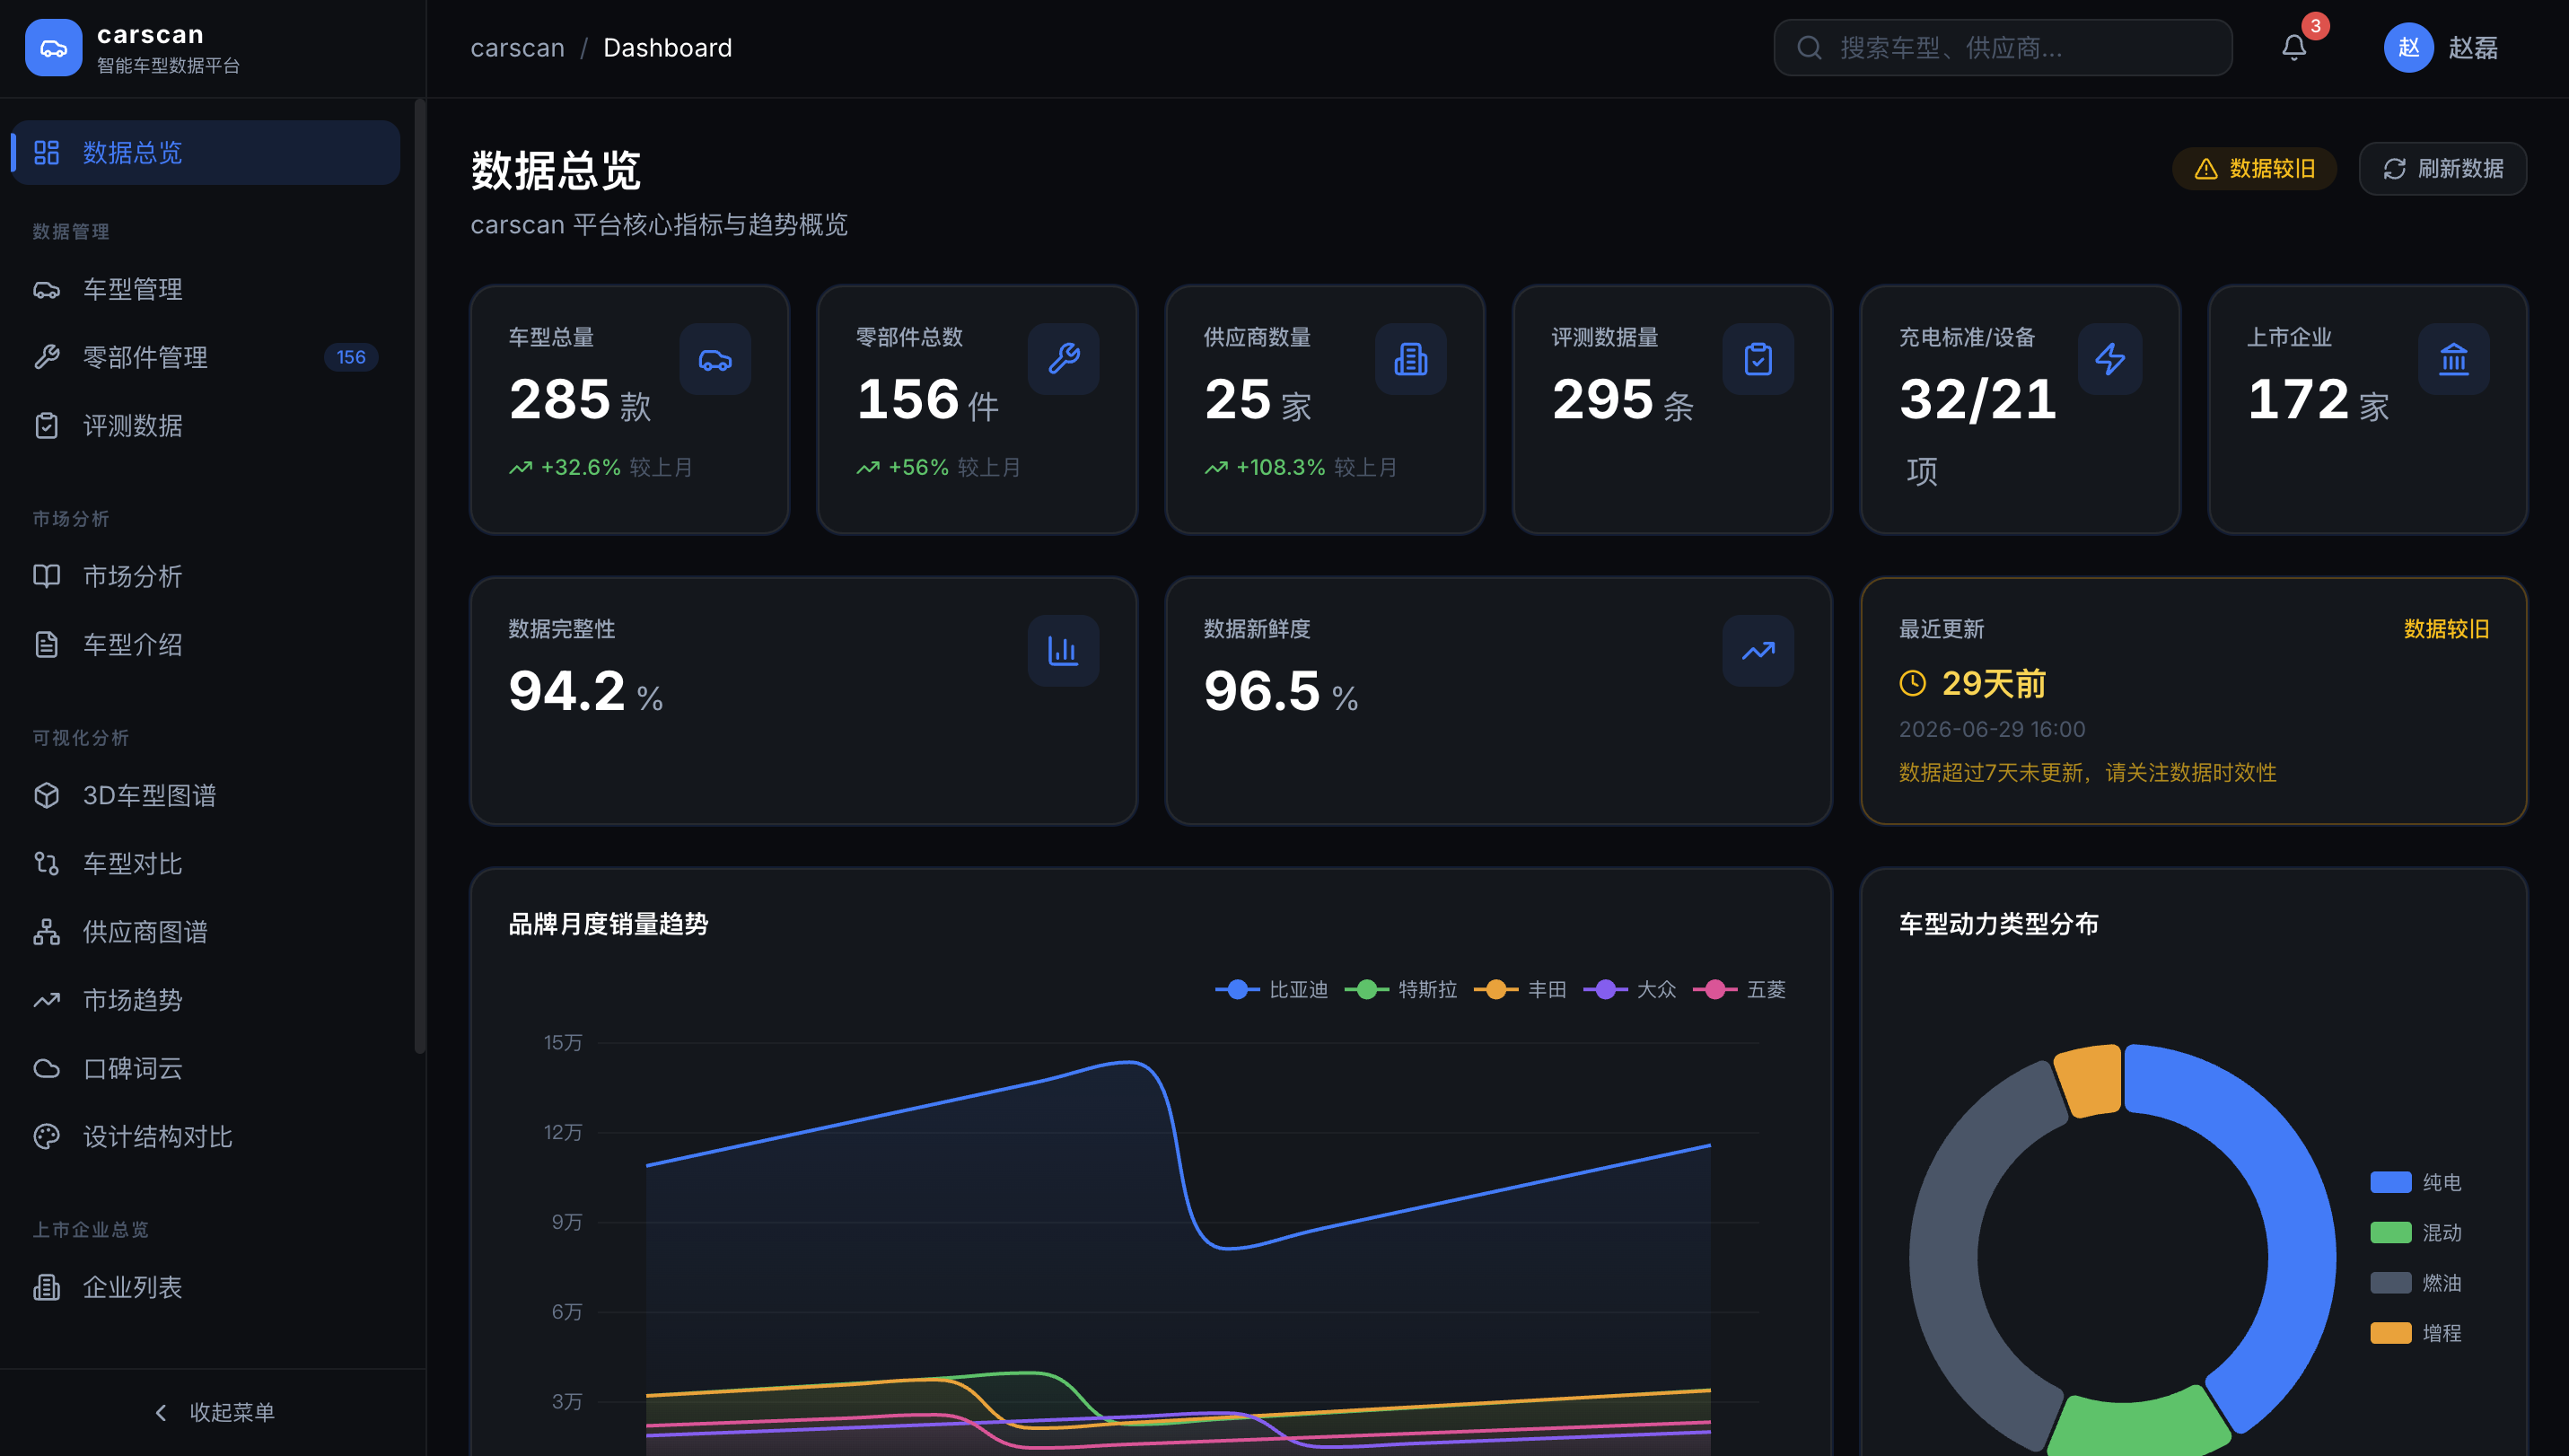Open 车型管理 in the sidebar

tap(205, 289)
